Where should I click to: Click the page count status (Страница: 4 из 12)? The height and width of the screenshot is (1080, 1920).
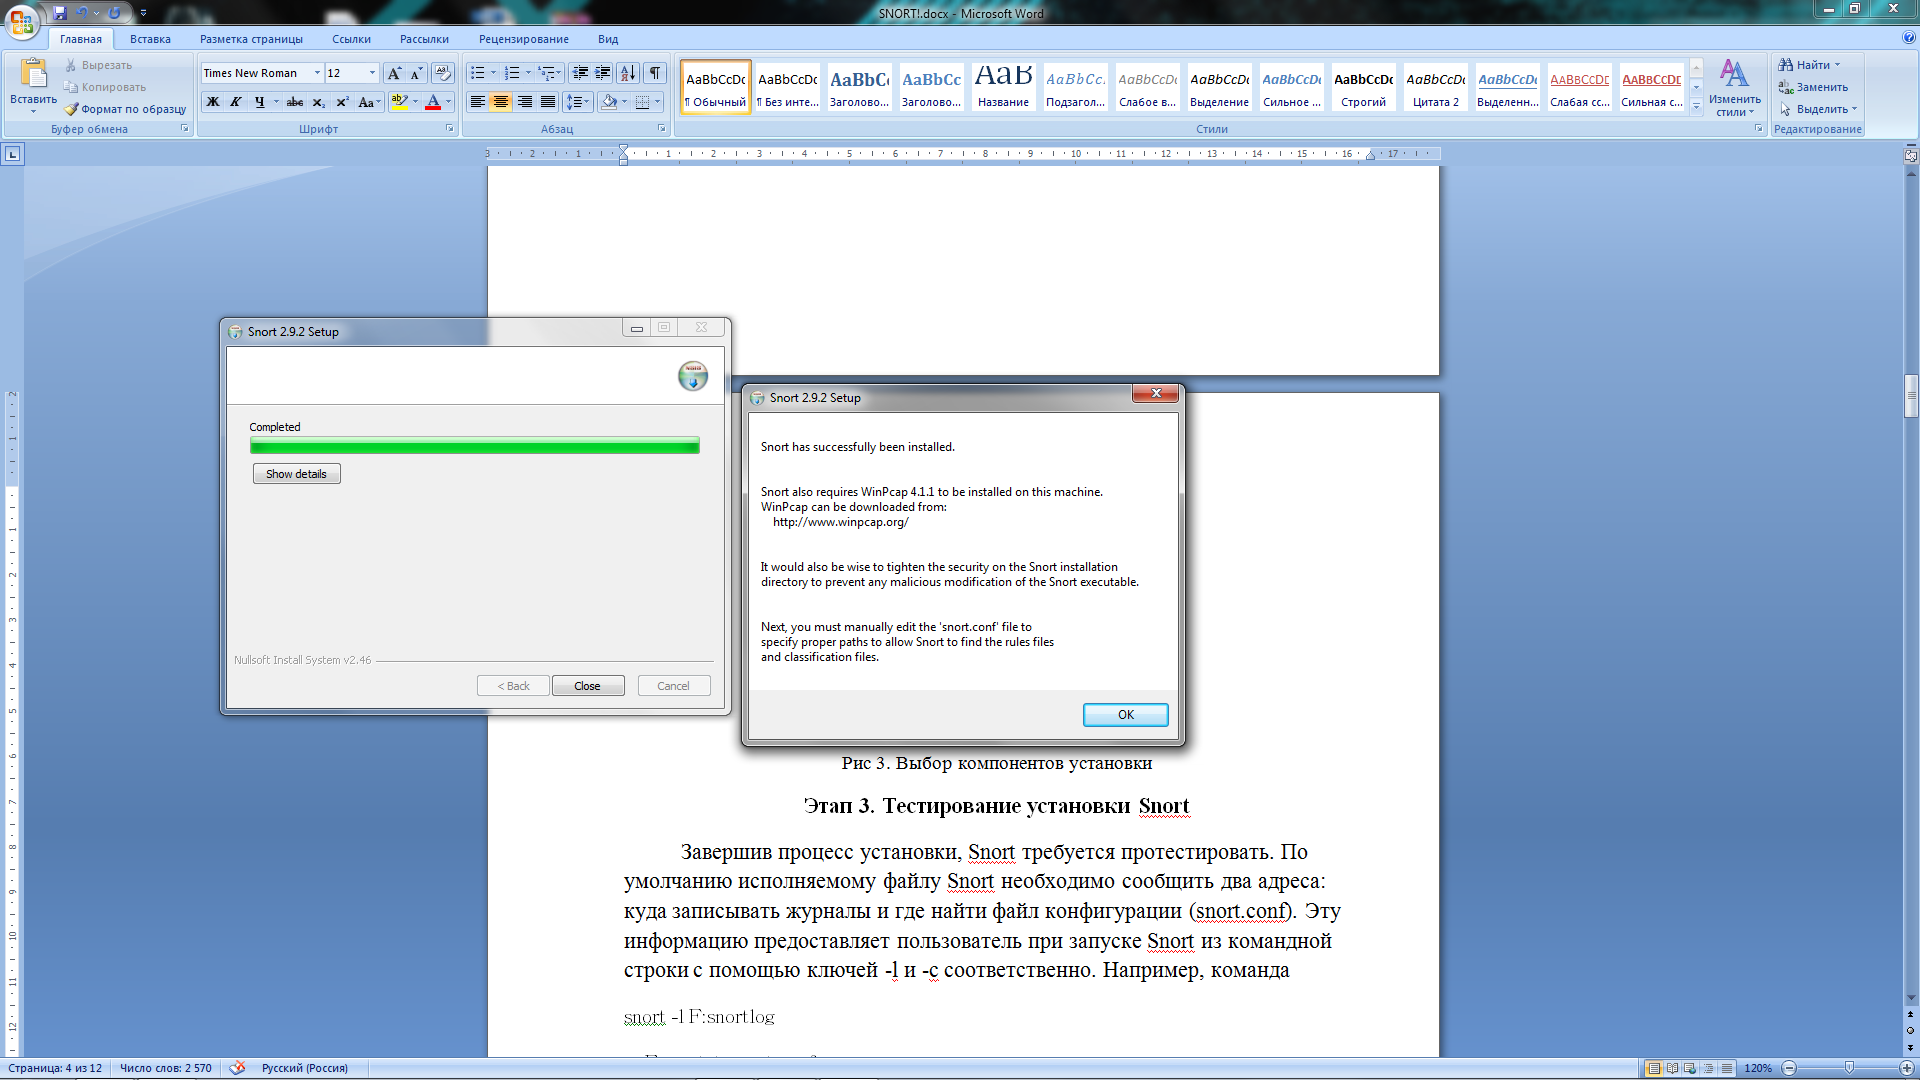55,1068
